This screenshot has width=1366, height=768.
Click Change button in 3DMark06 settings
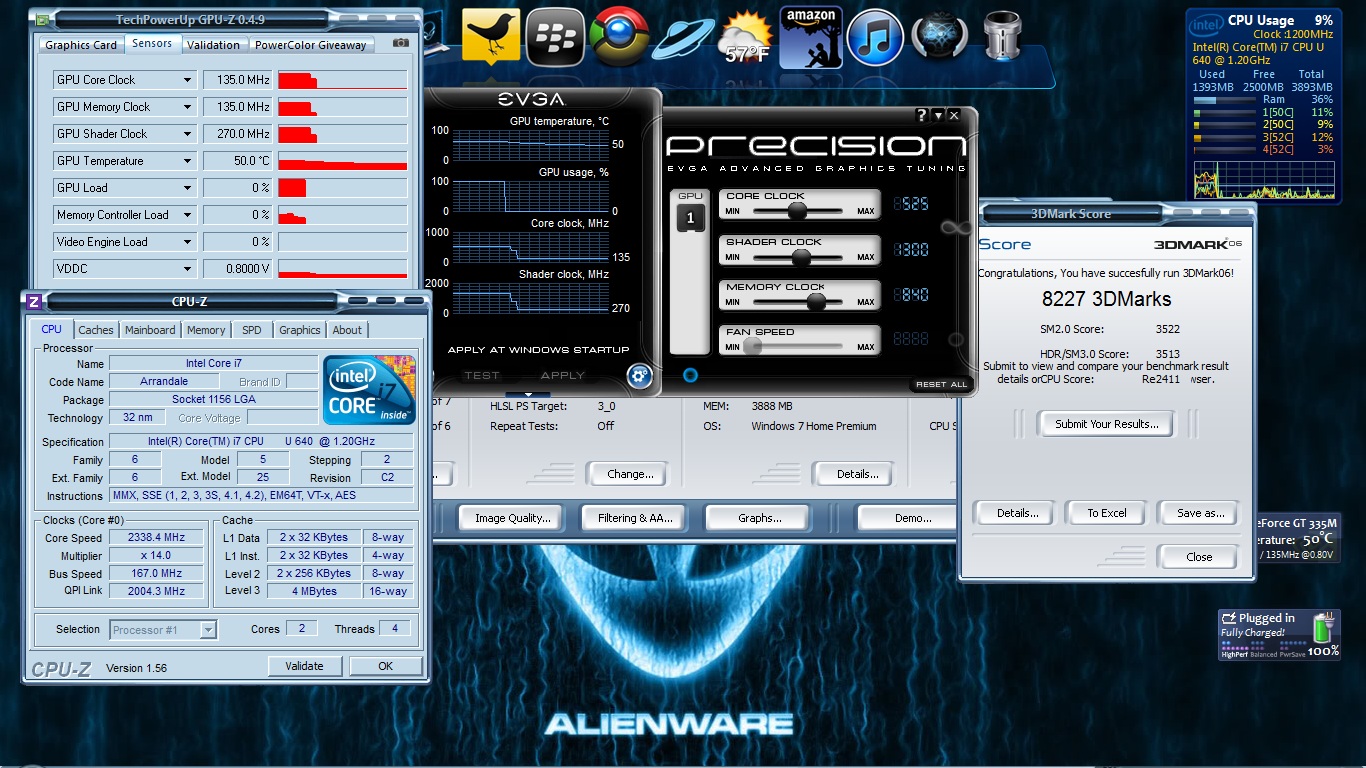point(630,474)
